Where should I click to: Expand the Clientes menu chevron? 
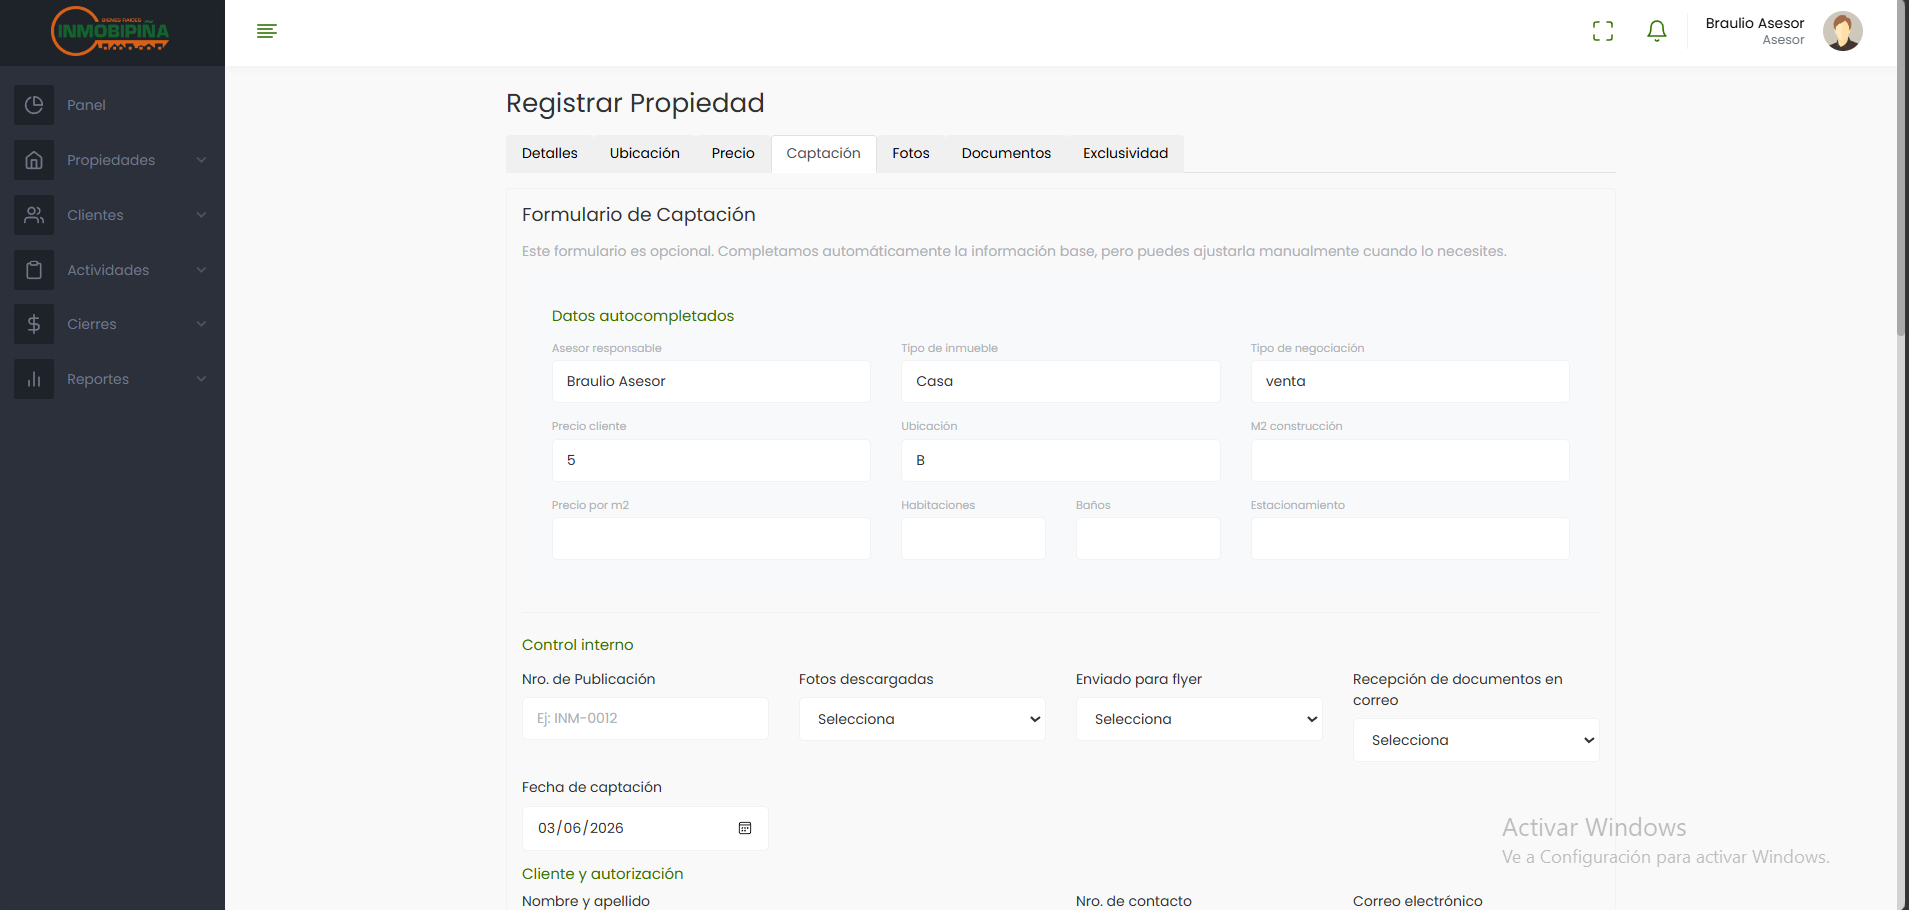(201, 215)
